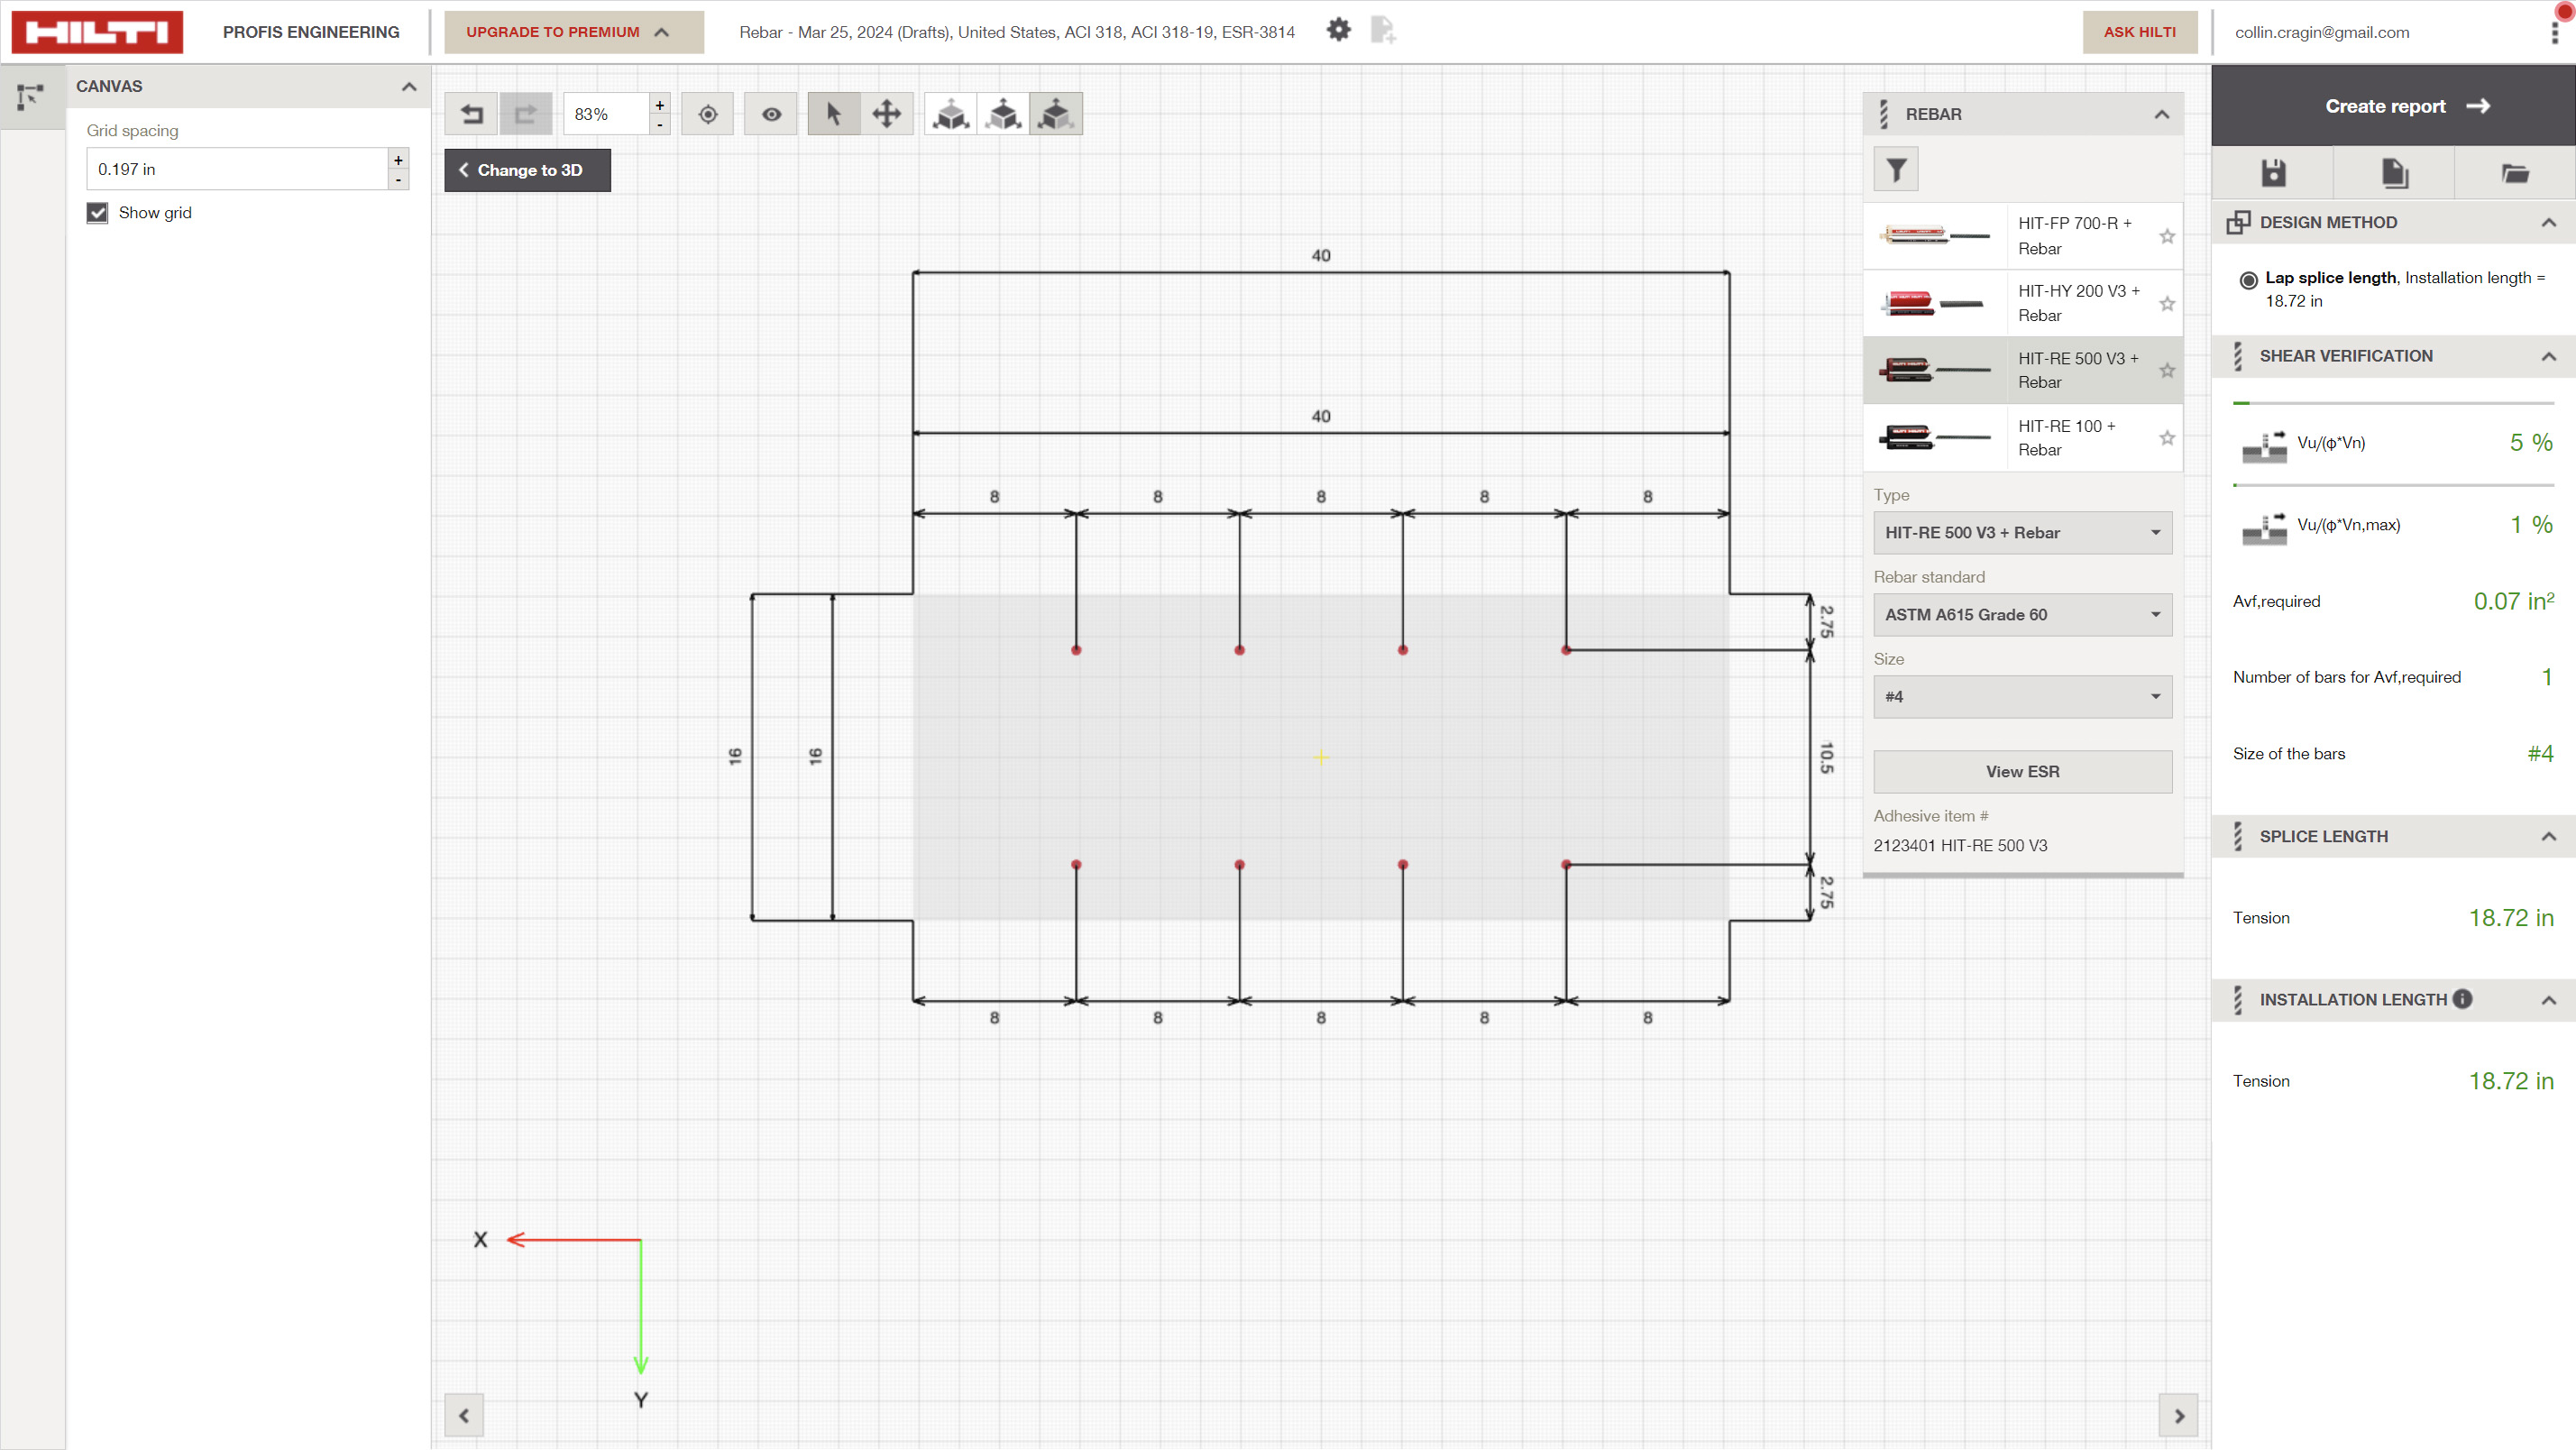Select the pan/move arrows tool
The height and width of the screenshot is (1450, 2576).
click(887, 114)
